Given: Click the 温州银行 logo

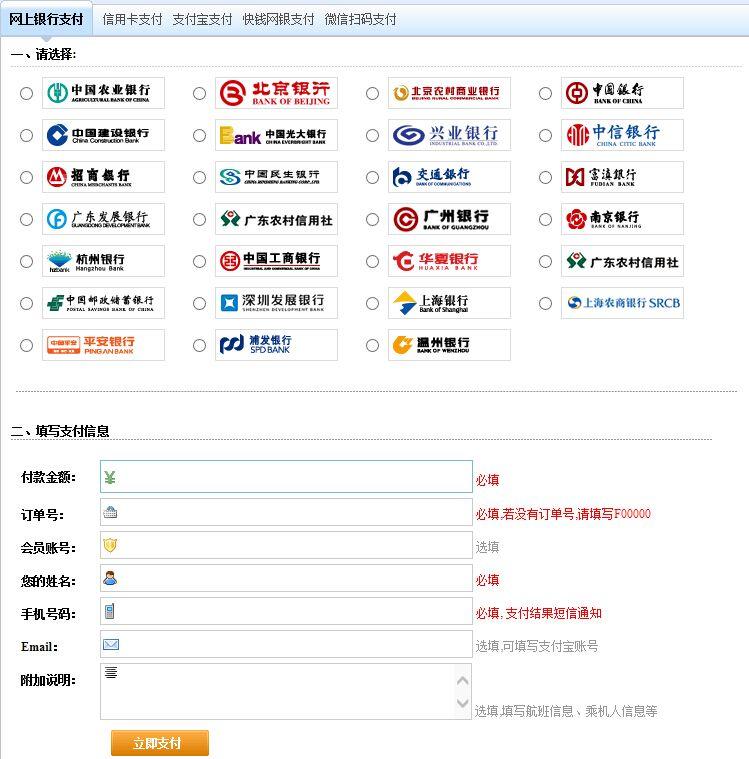Looking at the screenshot, I should coord(449,345).
